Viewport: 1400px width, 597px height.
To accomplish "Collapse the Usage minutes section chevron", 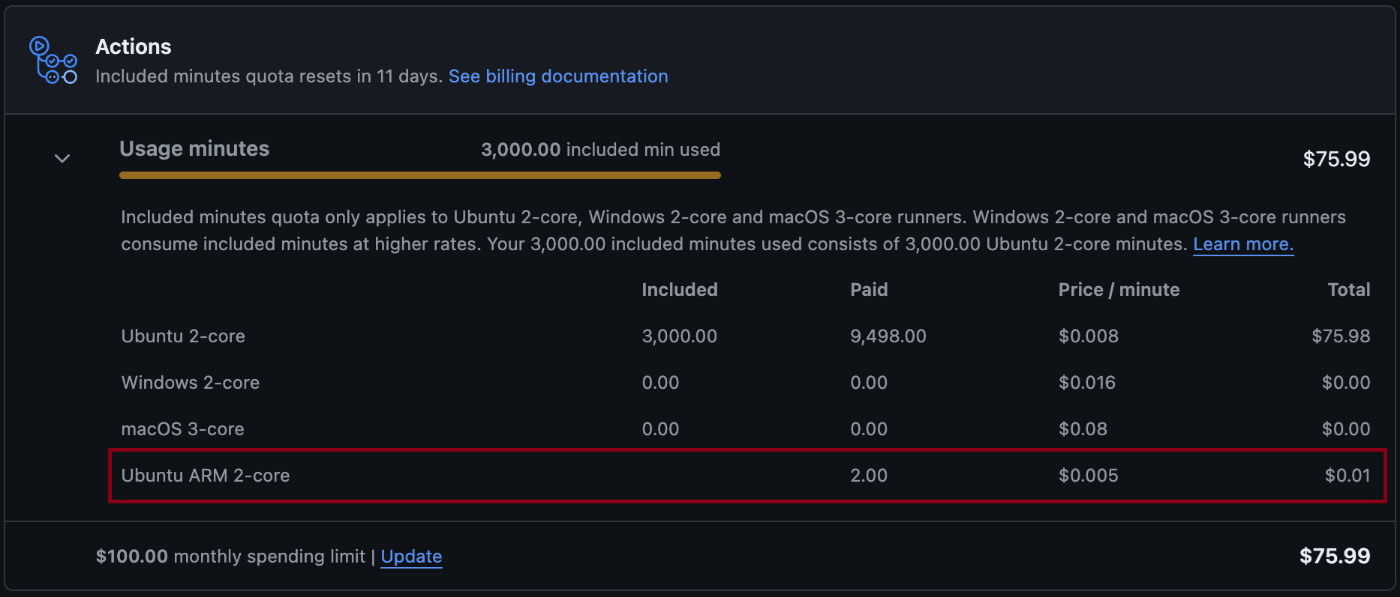I will [62, 158].
